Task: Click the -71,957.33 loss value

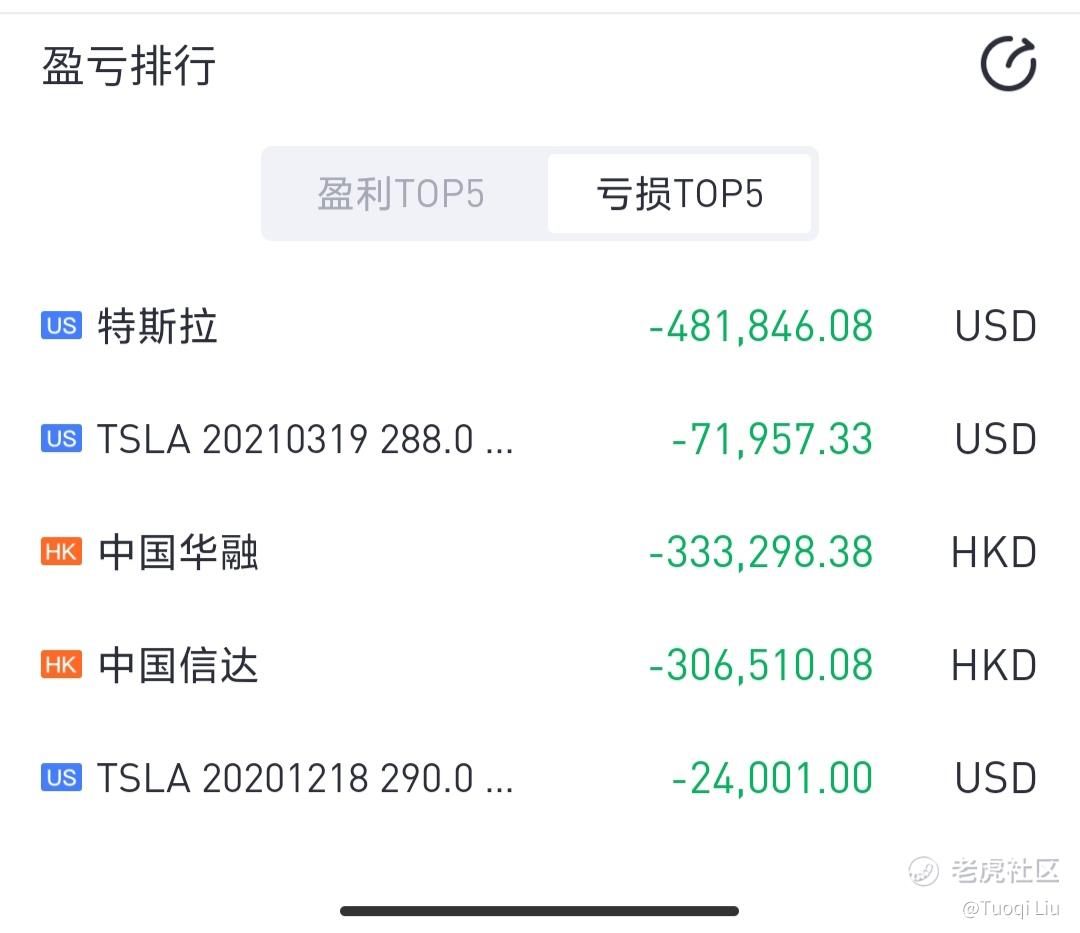Action: [x=772, y=439]
